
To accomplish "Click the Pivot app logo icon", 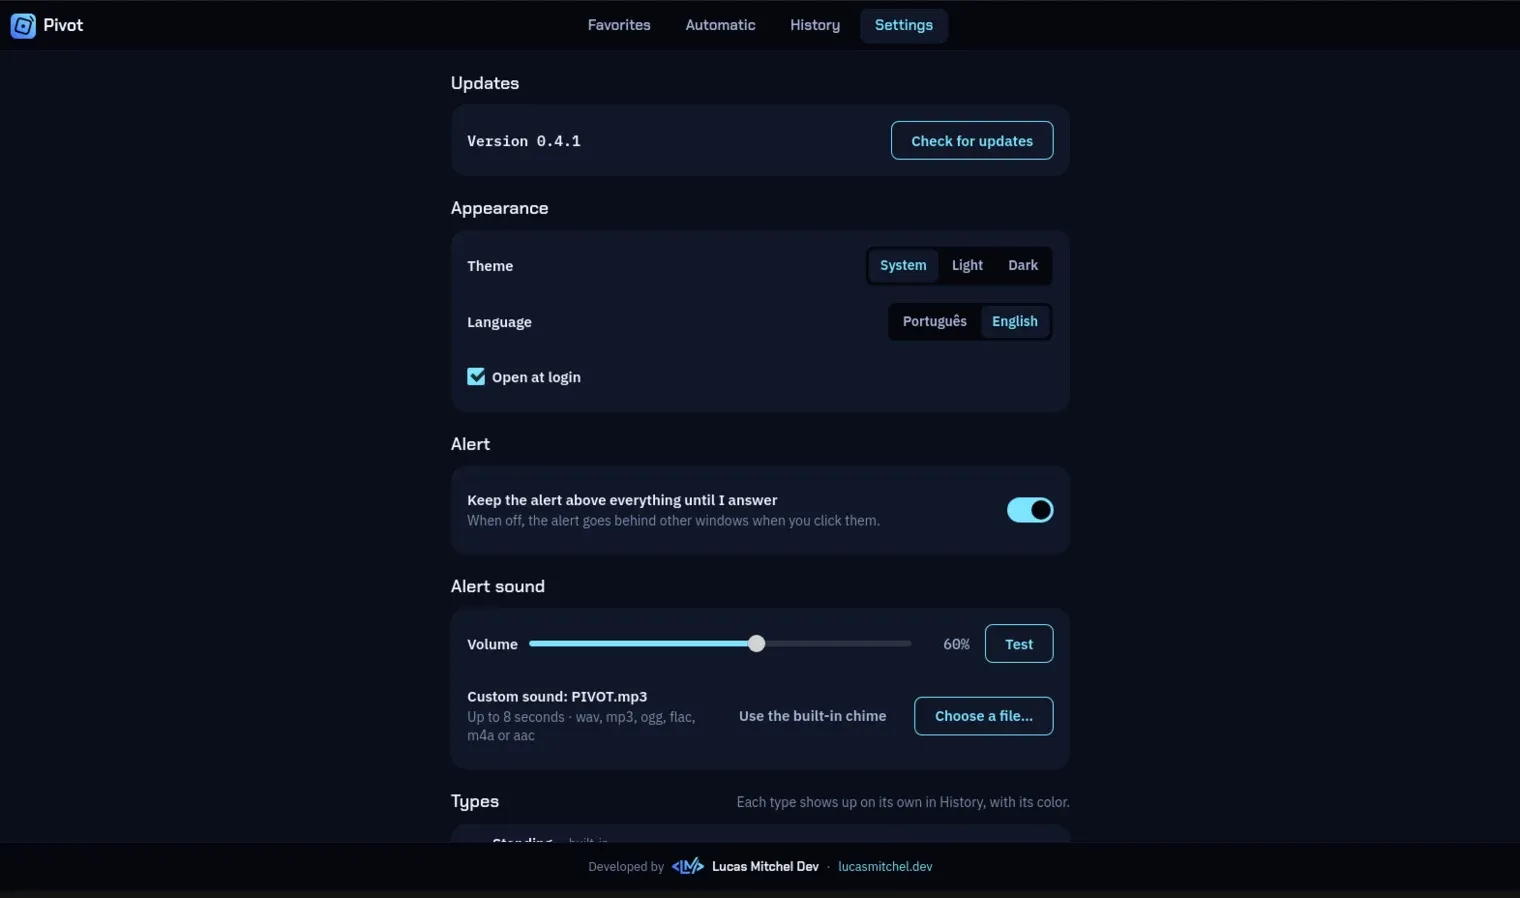I will pos(23,25).
